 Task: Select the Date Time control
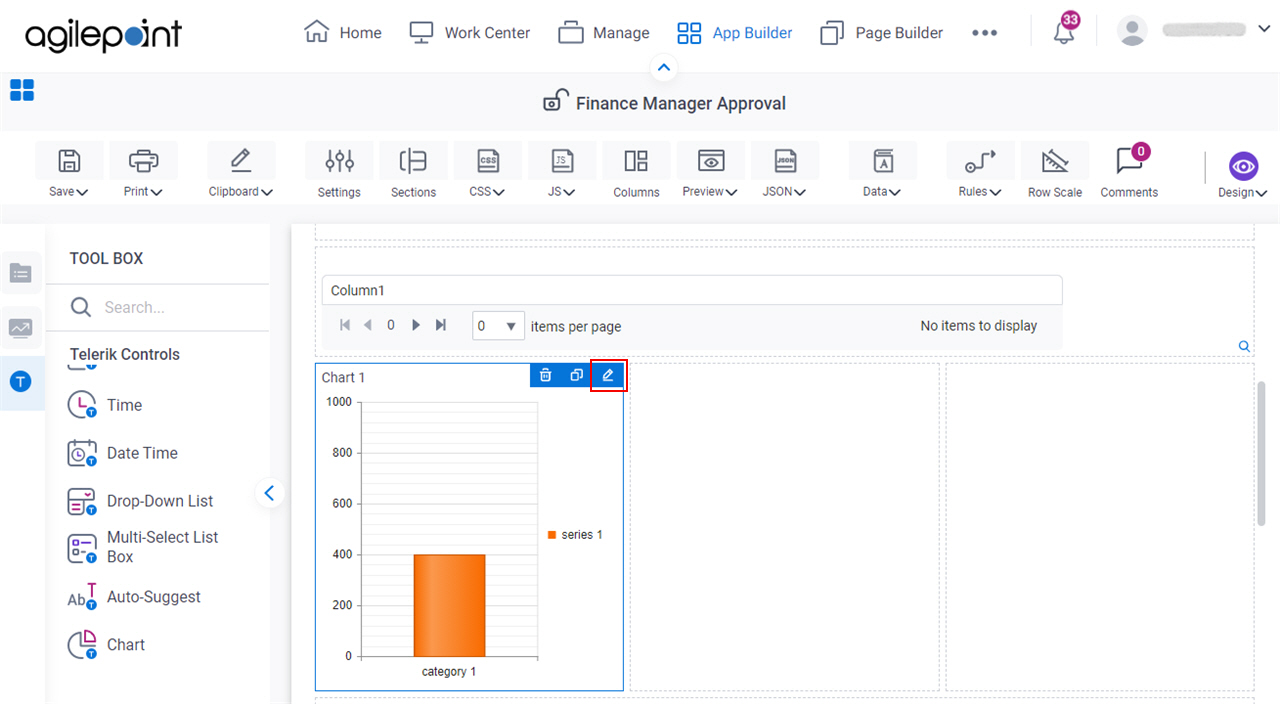[x=122, y=453]
